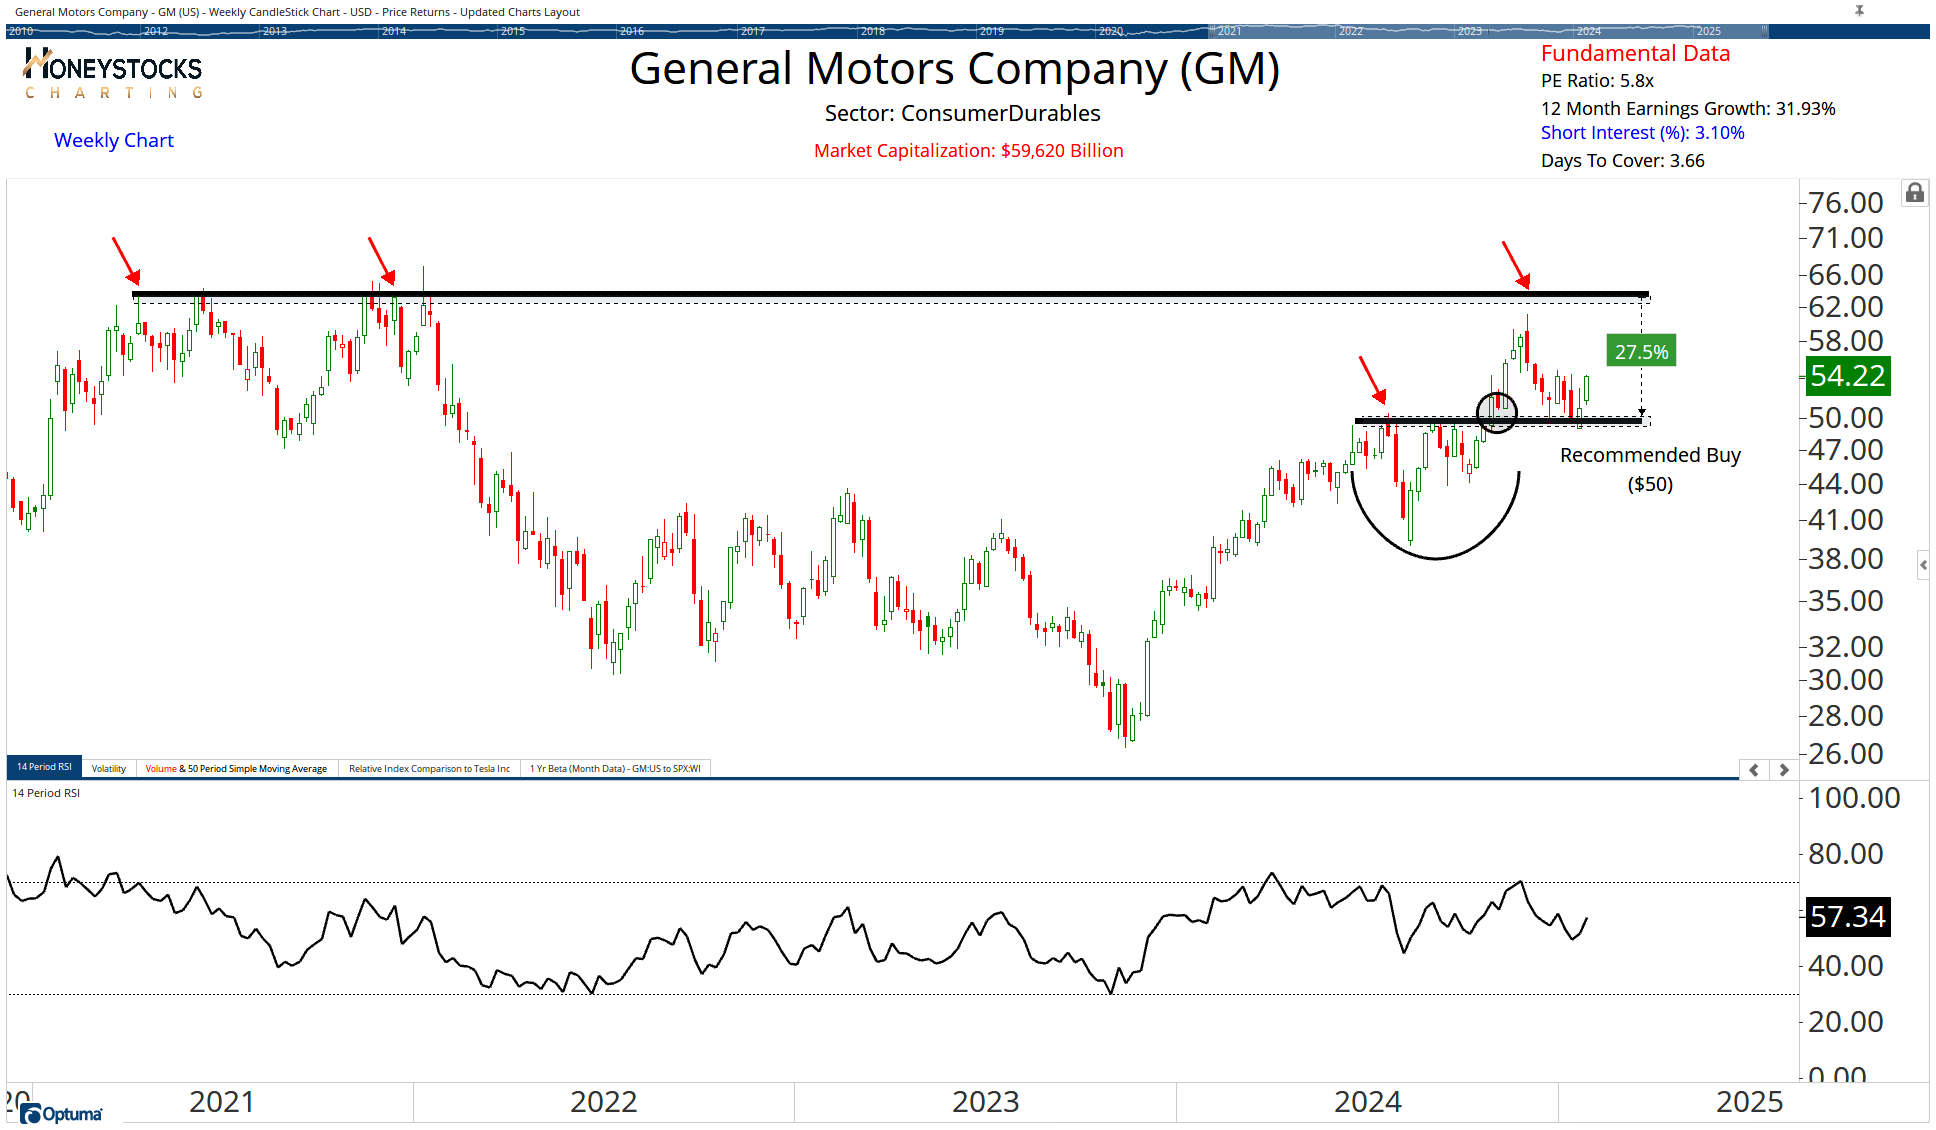The height and width of the screenshot is (1130, 1936).
Task: Open Volume & 50 Period Simple Moving Average tab
Action: click(x=236, y=768)
